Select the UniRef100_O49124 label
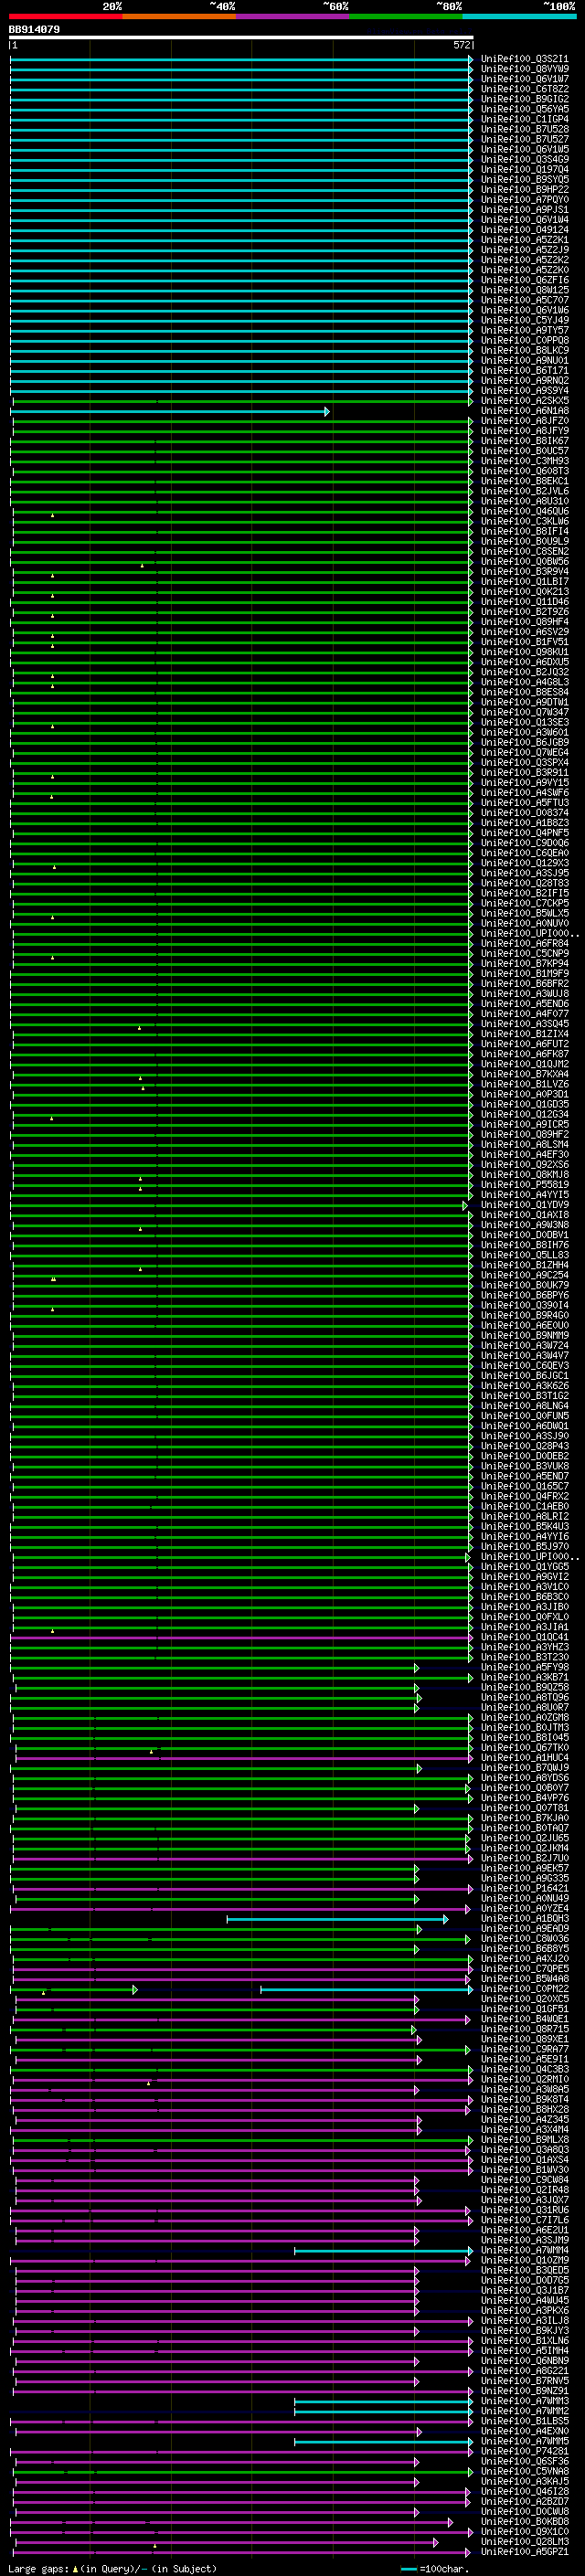This screenshot has width=585, height=2576. click(525, 230)
